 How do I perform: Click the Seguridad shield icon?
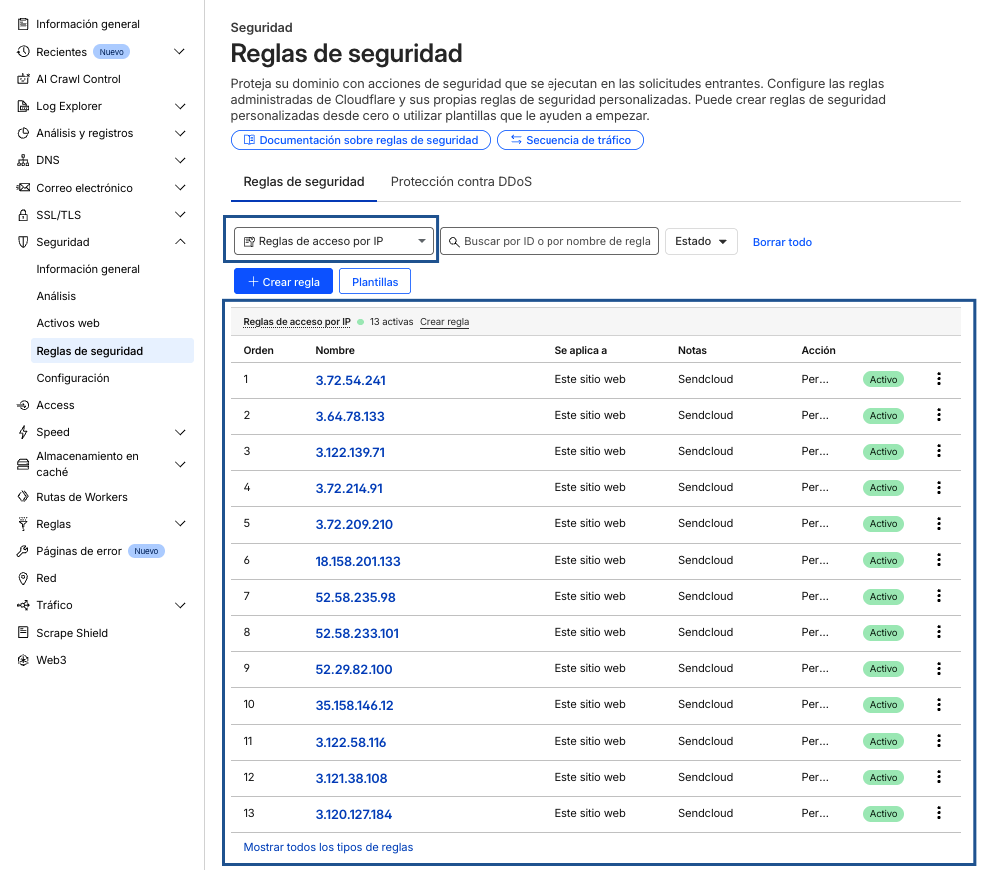point(23,242)
